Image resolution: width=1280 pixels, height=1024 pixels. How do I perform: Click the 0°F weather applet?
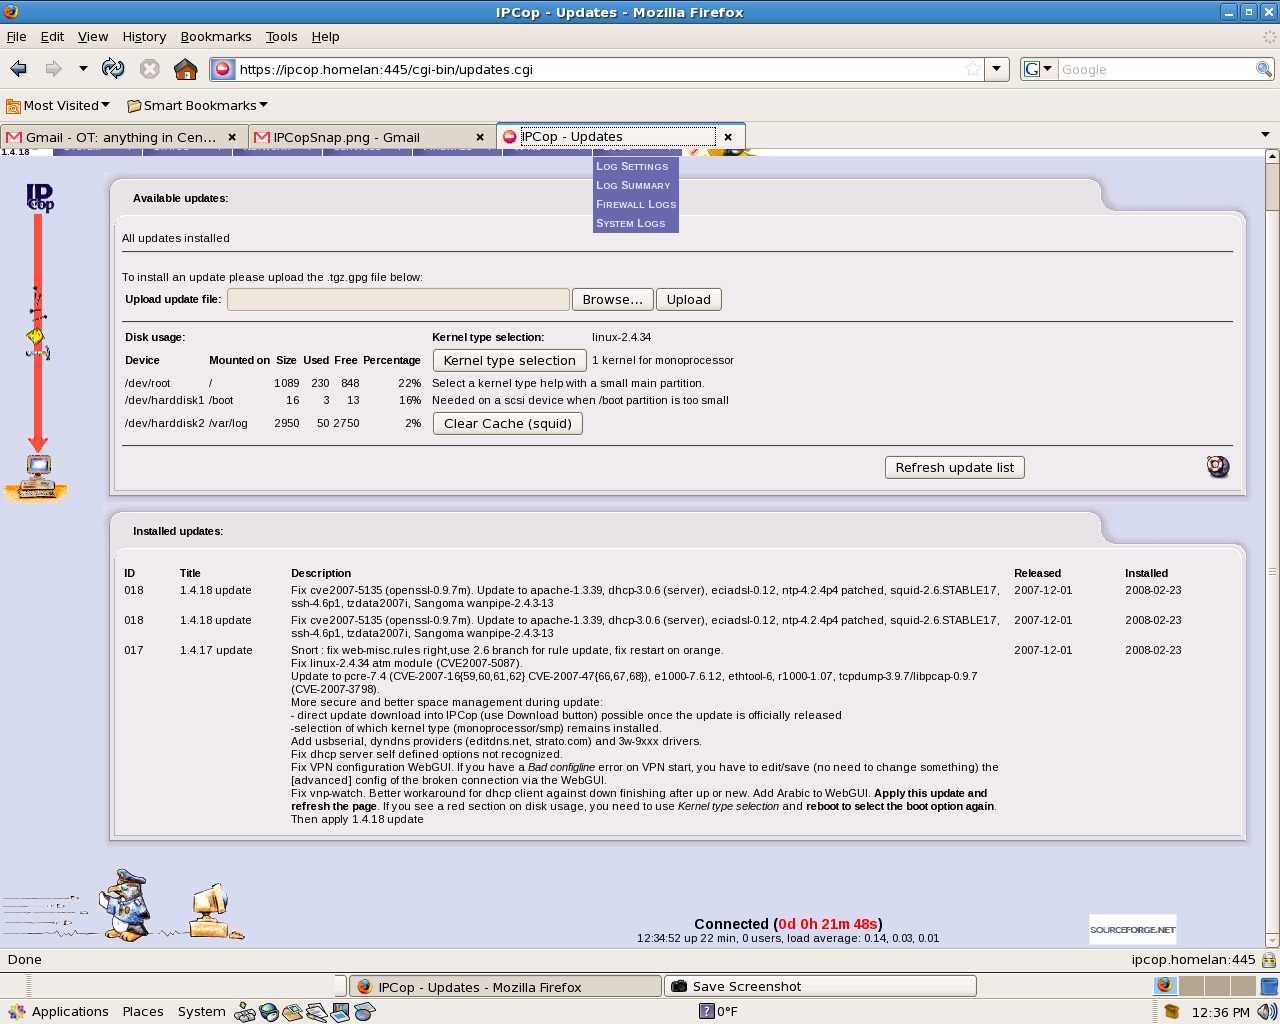(718, 1011)
